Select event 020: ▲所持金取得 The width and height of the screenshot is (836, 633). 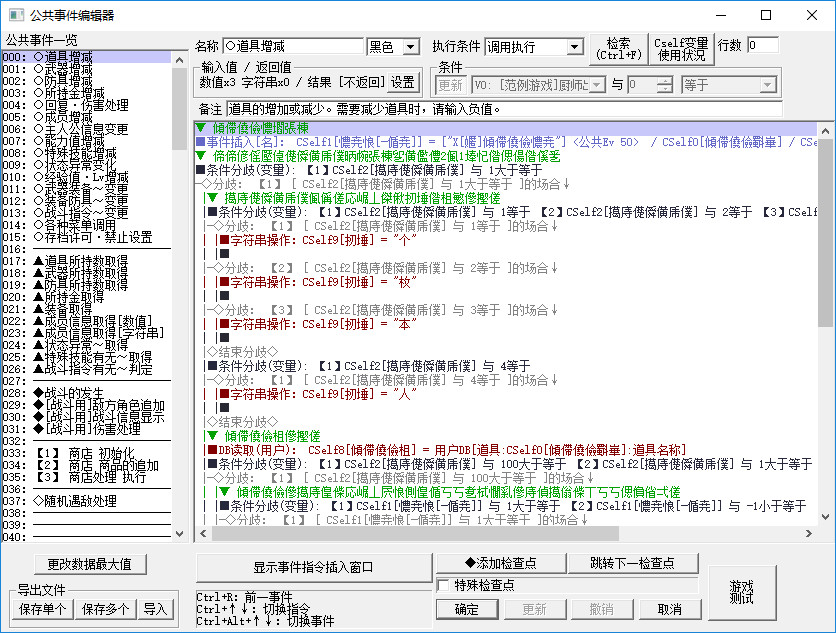pyautogui.click(x=86, y=297)
